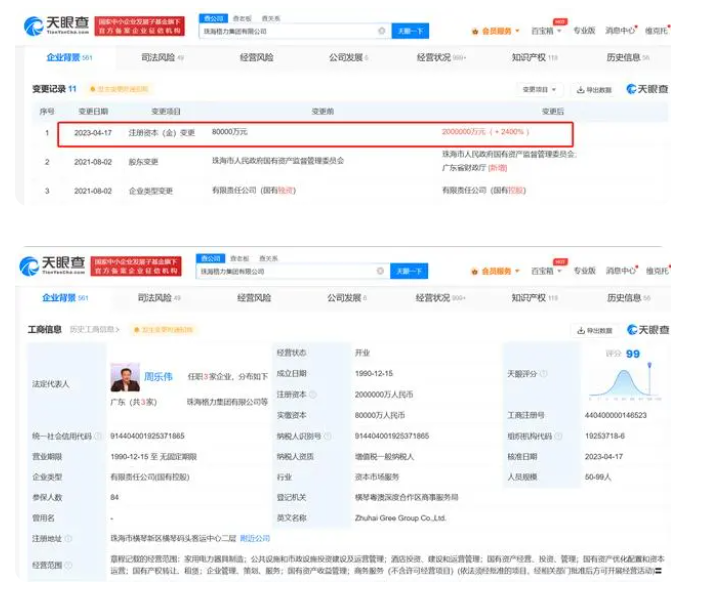This screenshot has height=605, width=701.
Task: Open the 变更项目 filter dropdown
Action: 539,89
